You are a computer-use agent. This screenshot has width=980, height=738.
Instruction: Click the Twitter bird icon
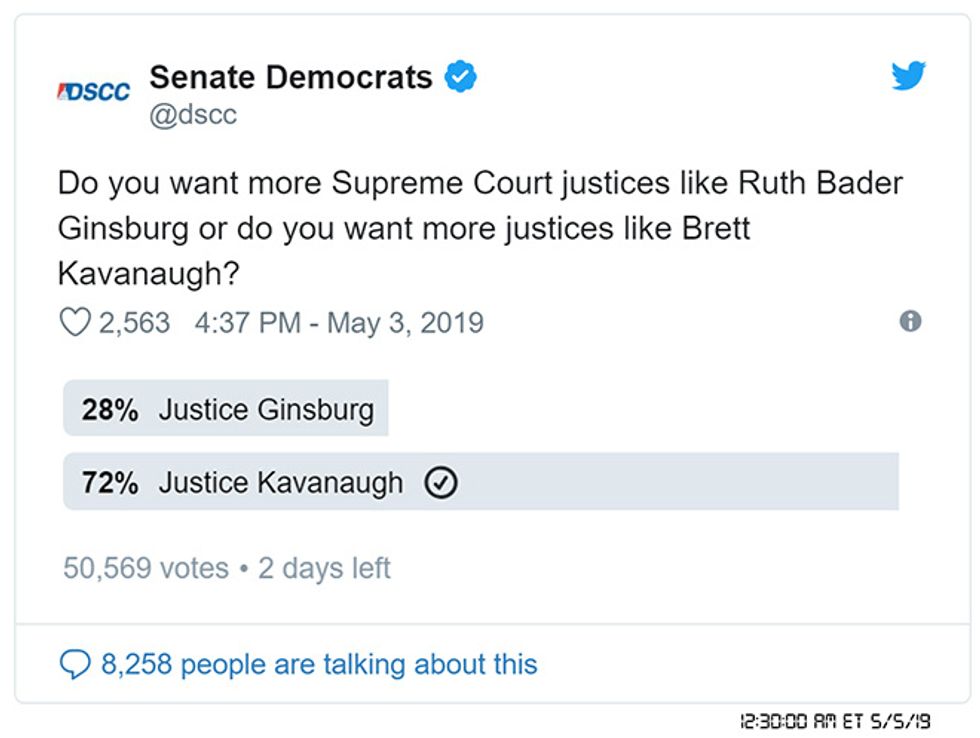(908, 76)
